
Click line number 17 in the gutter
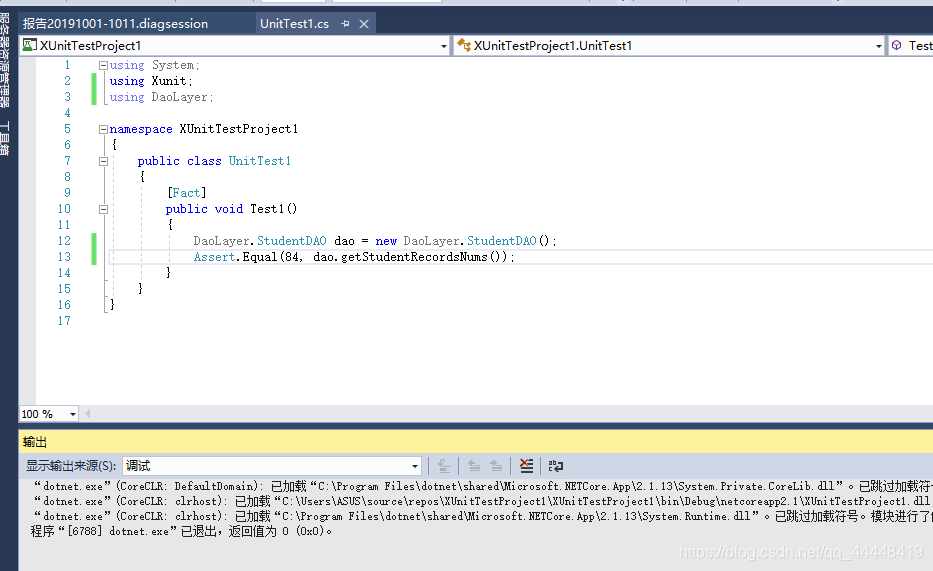pos(64,321)
